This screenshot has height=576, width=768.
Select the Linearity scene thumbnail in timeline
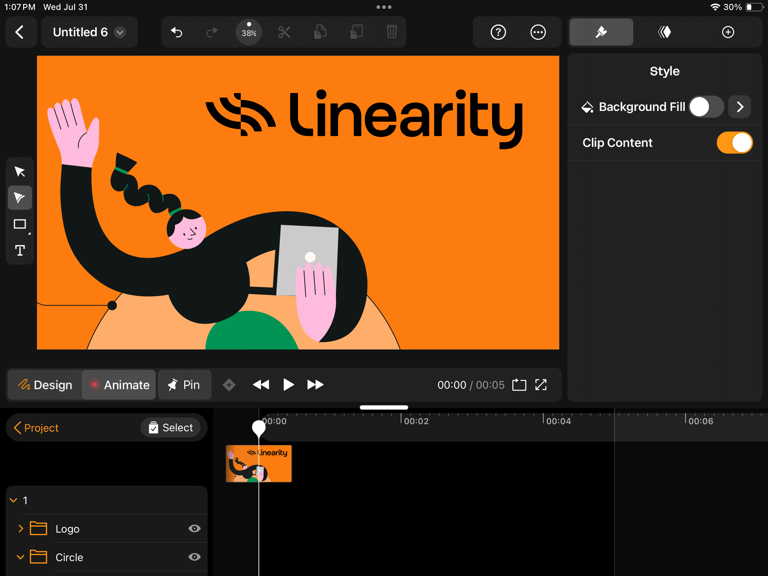point(259,463)
